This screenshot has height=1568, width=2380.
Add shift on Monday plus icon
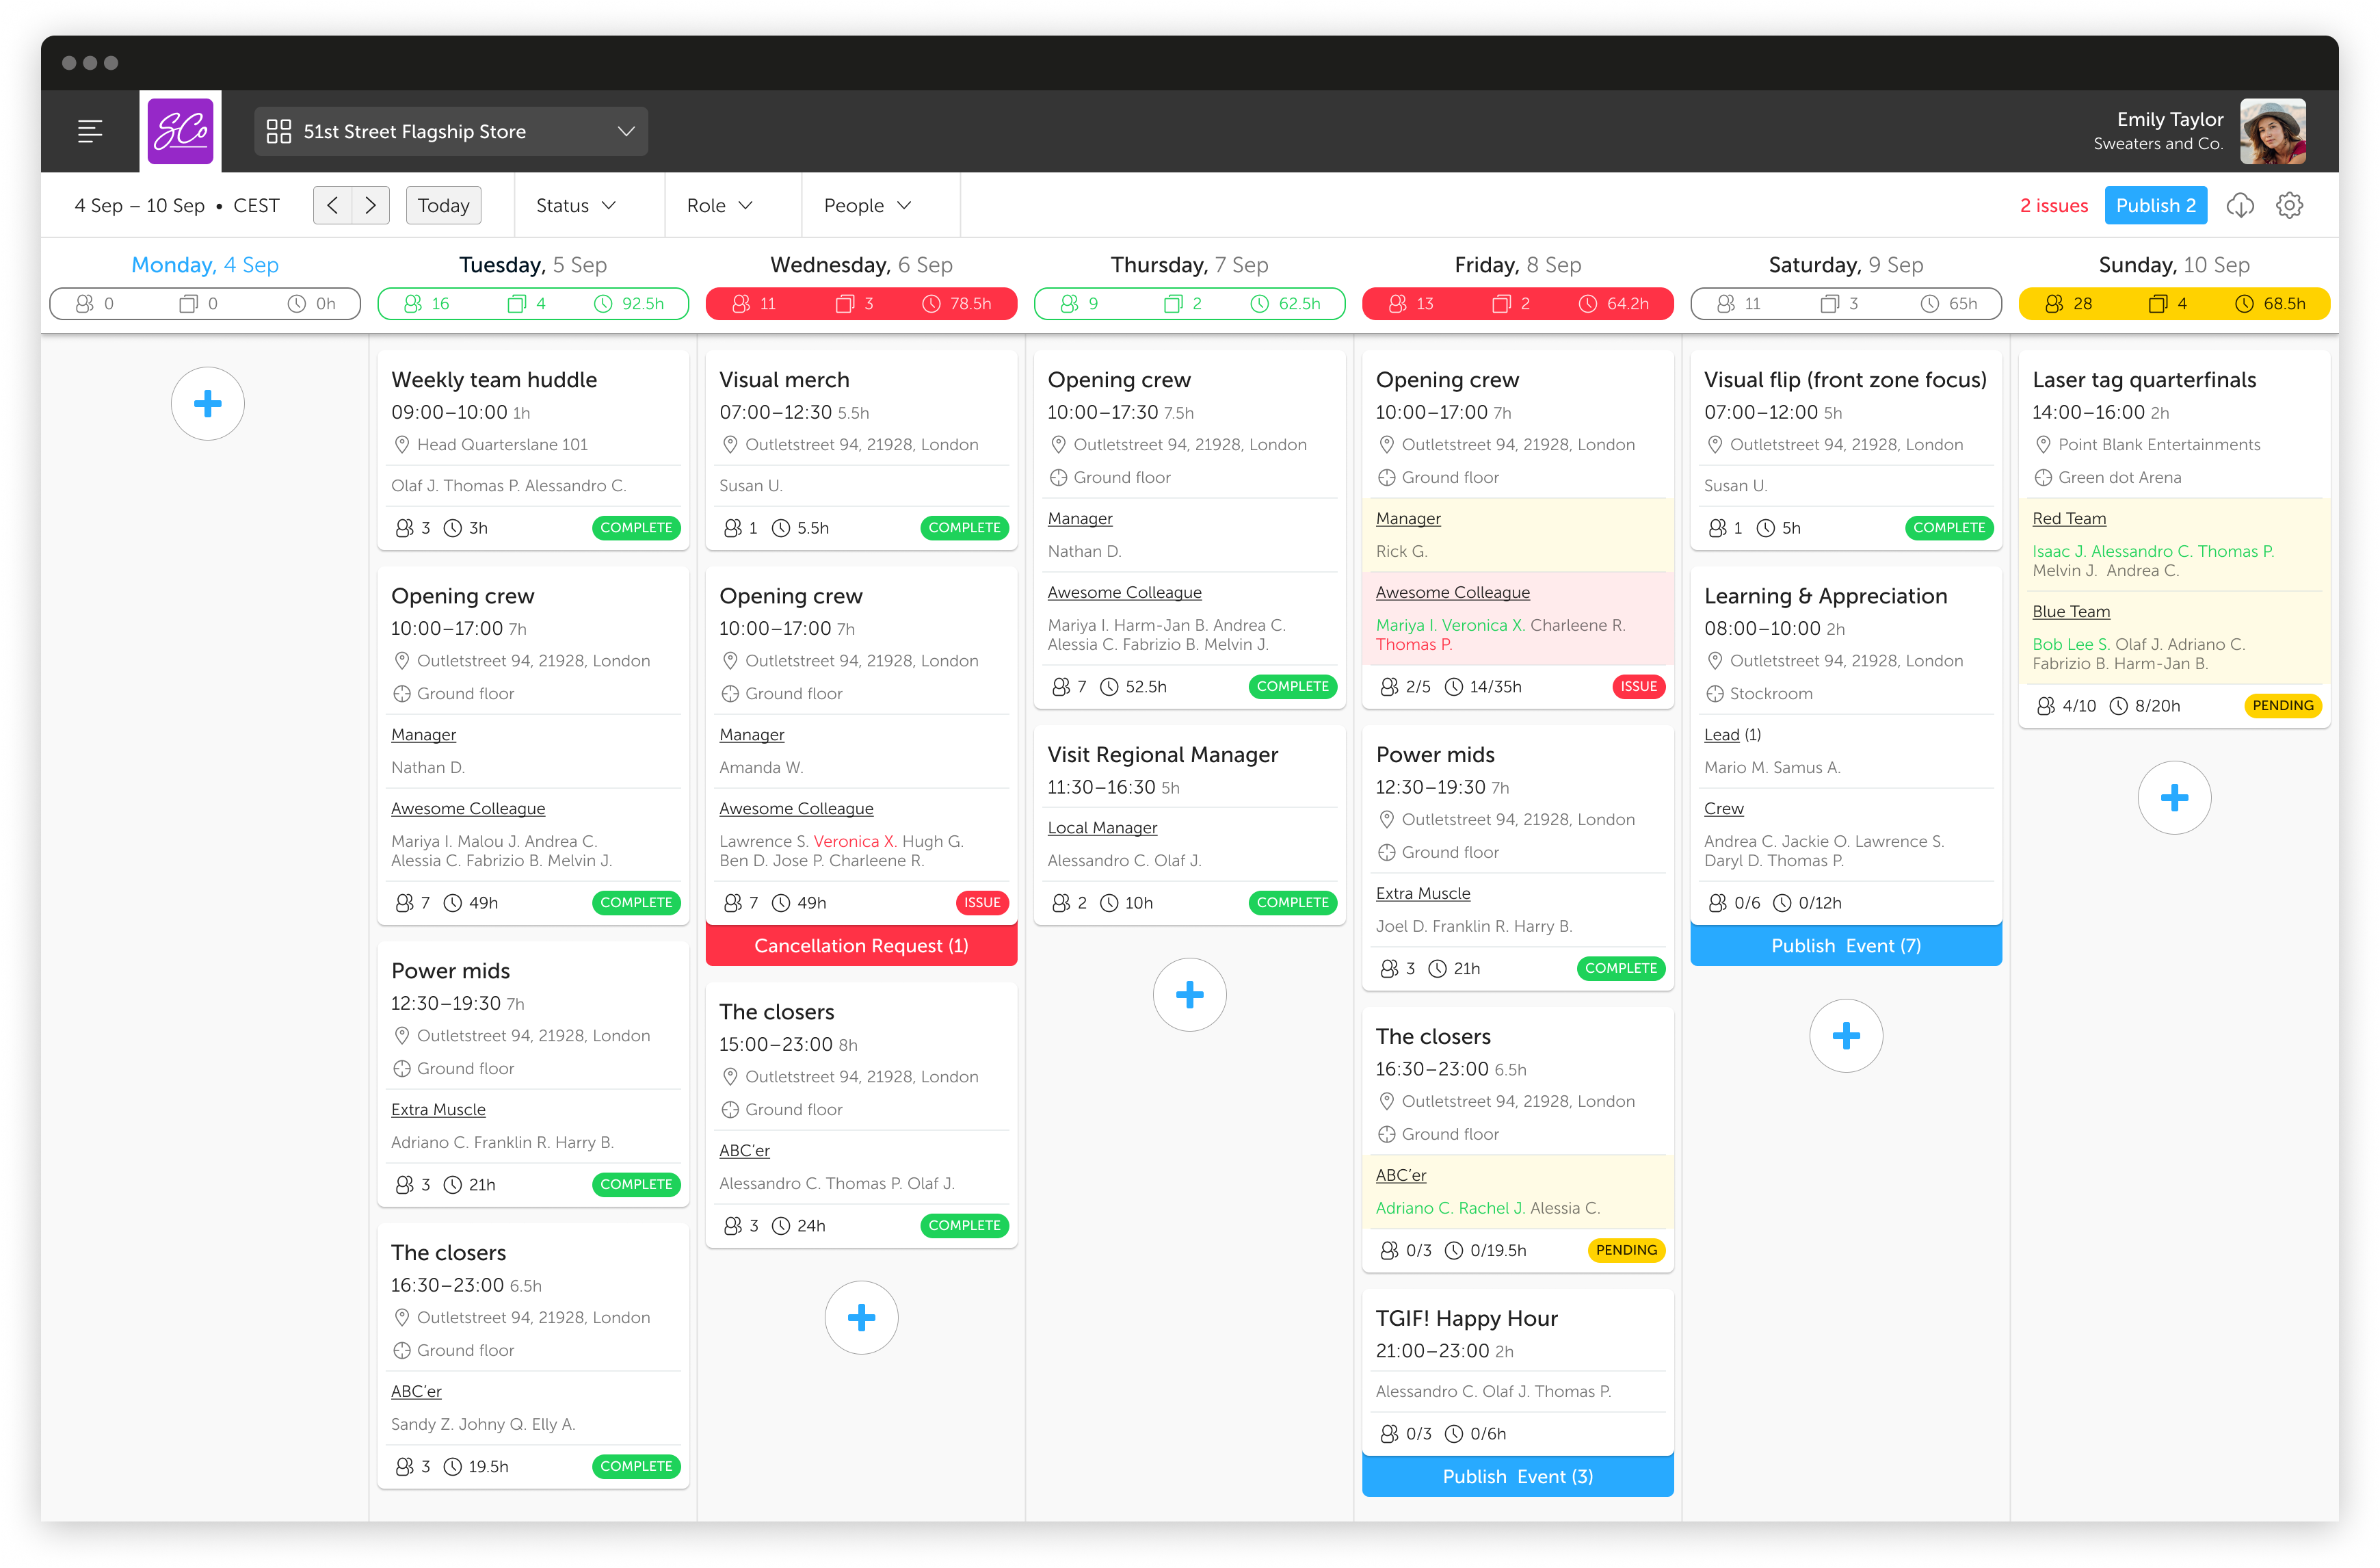(x=207, y=404)
